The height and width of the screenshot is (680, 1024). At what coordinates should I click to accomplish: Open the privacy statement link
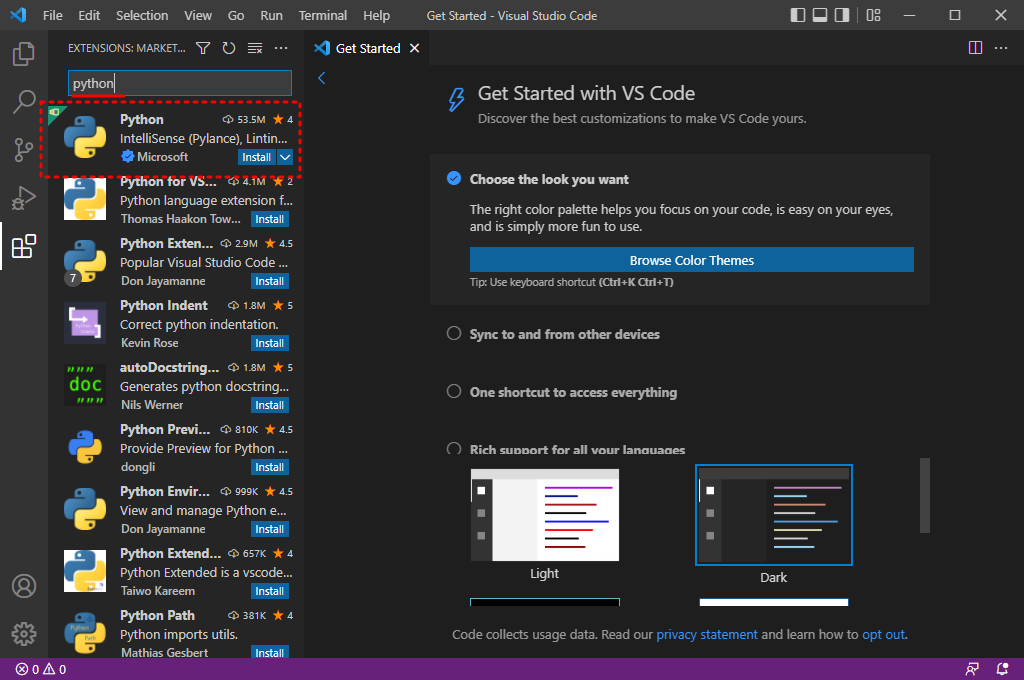(707, 635)
